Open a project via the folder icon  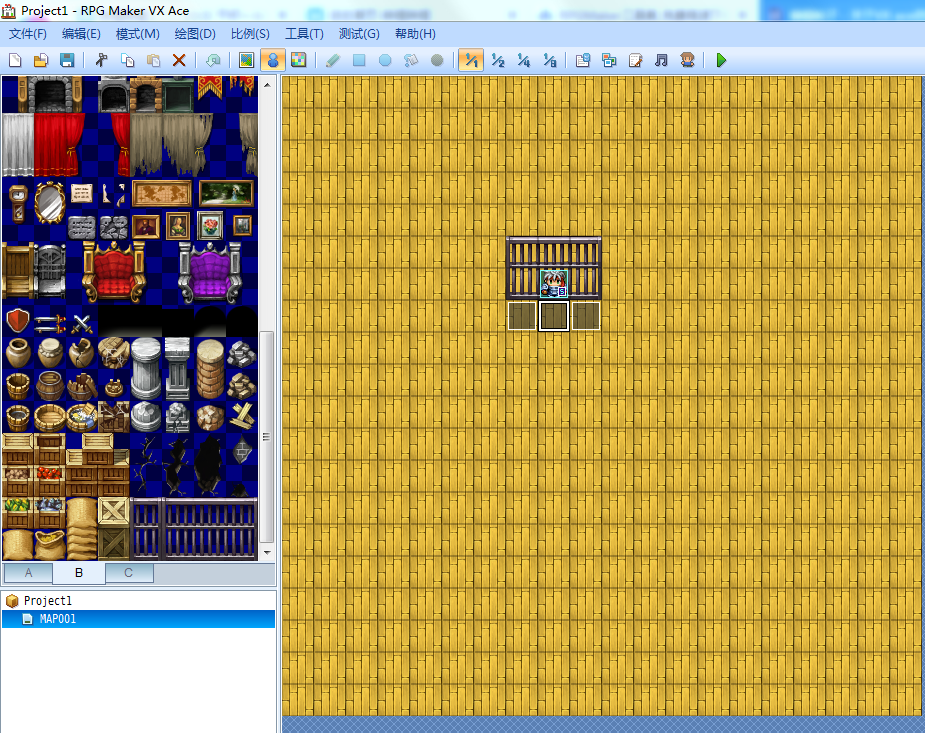tap(41, 60)
